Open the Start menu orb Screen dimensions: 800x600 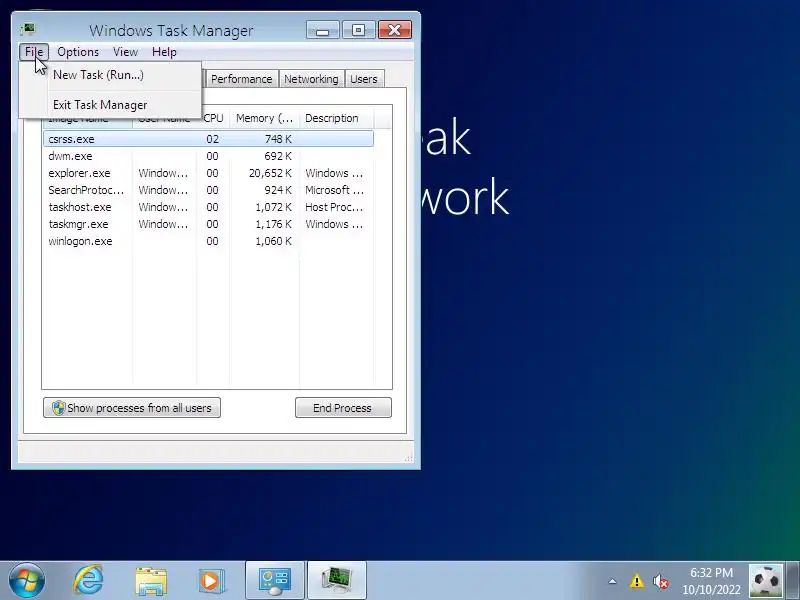pos(26,580)
